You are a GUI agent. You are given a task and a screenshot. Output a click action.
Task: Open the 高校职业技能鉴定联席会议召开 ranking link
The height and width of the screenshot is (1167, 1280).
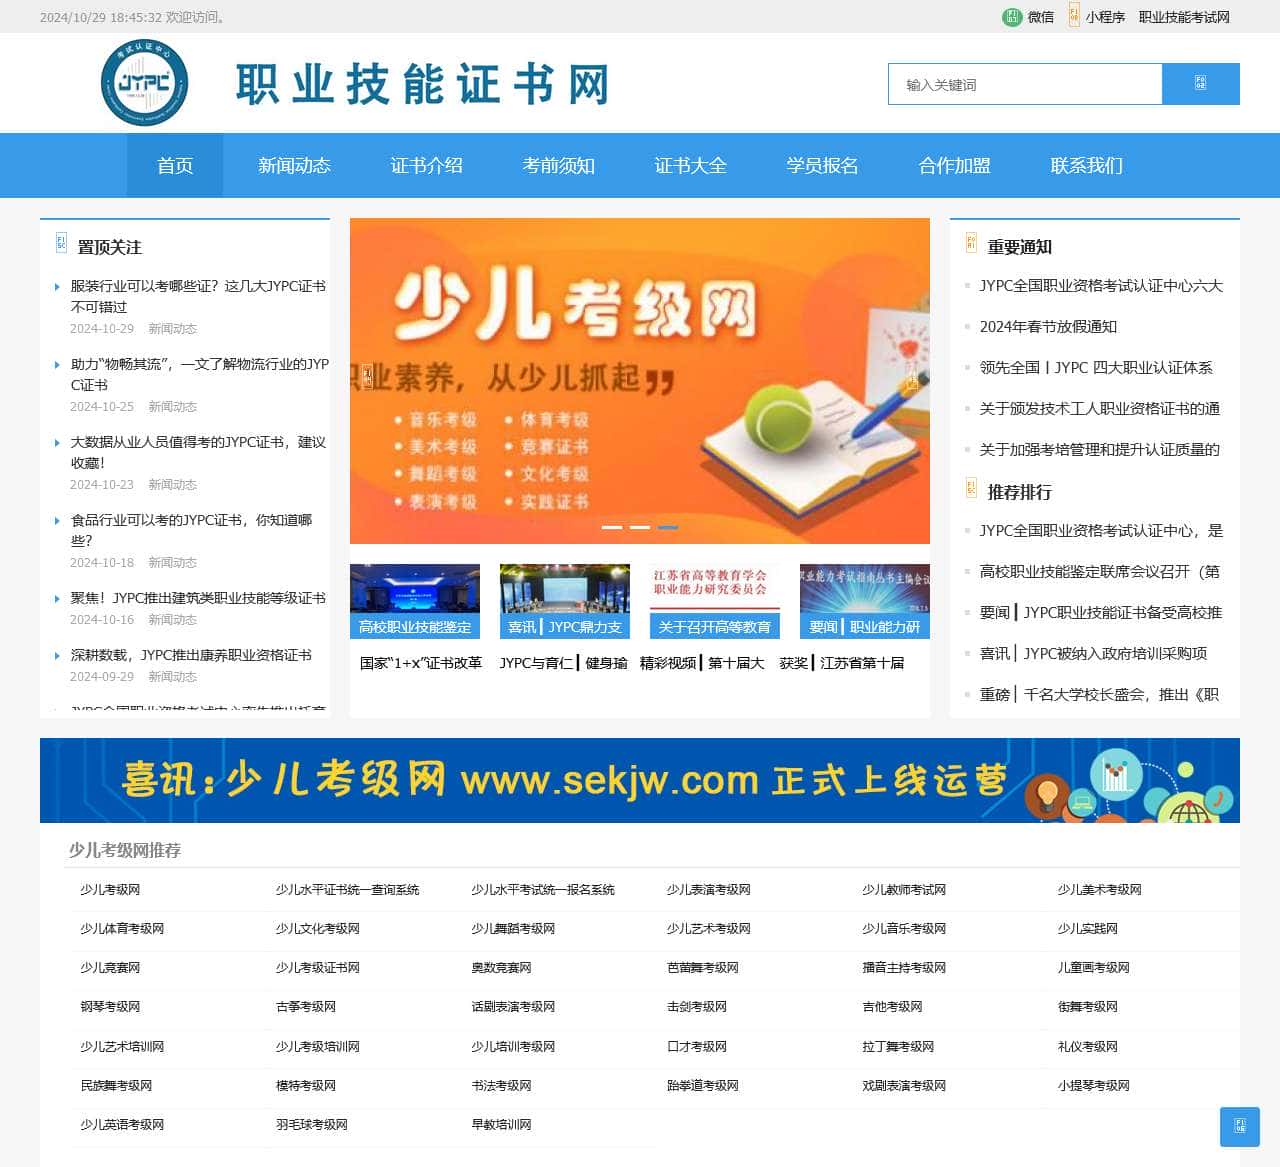click(x=1100, y=572)
